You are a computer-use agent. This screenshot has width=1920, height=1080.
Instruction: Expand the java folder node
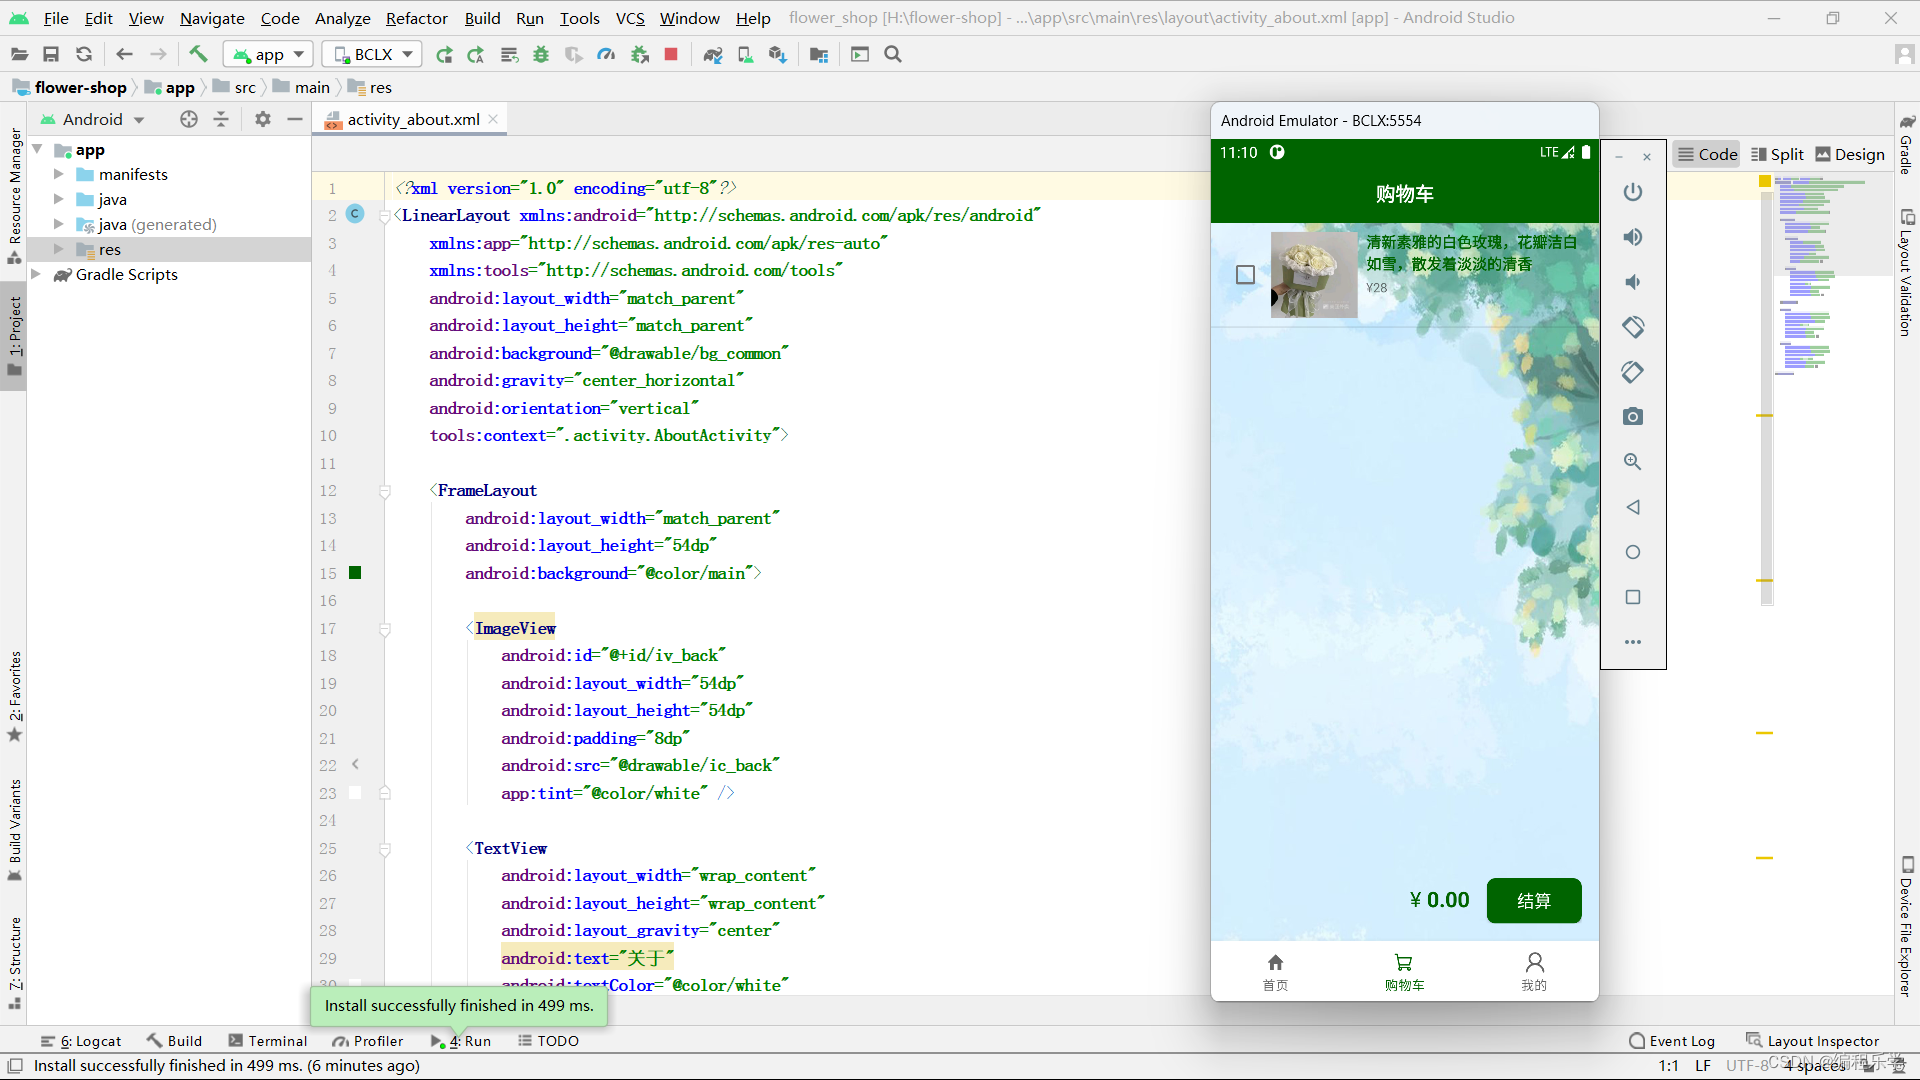(58, 199)
